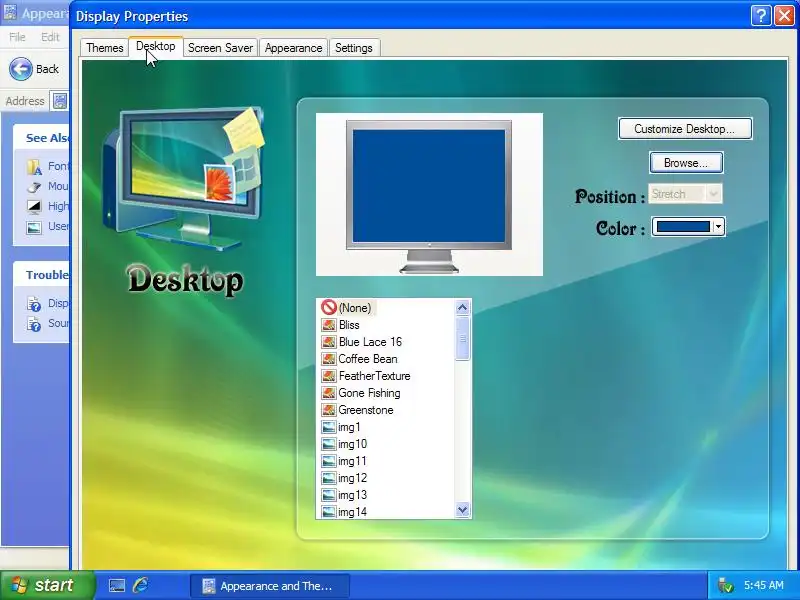
Task: Click the Browse button
Action: point(686,163)
